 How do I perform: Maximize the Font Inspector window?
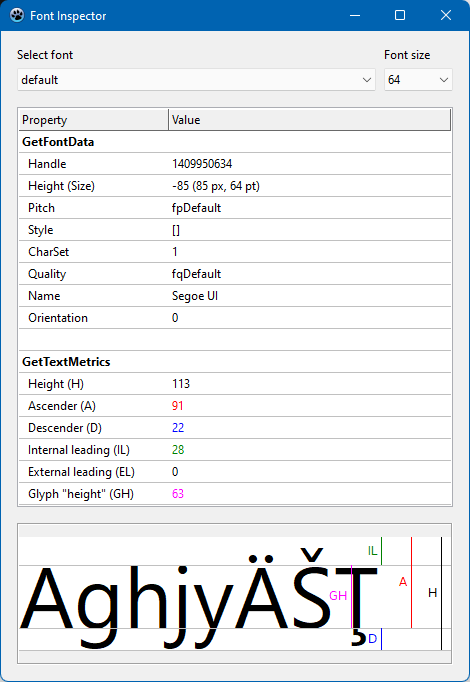400,16
